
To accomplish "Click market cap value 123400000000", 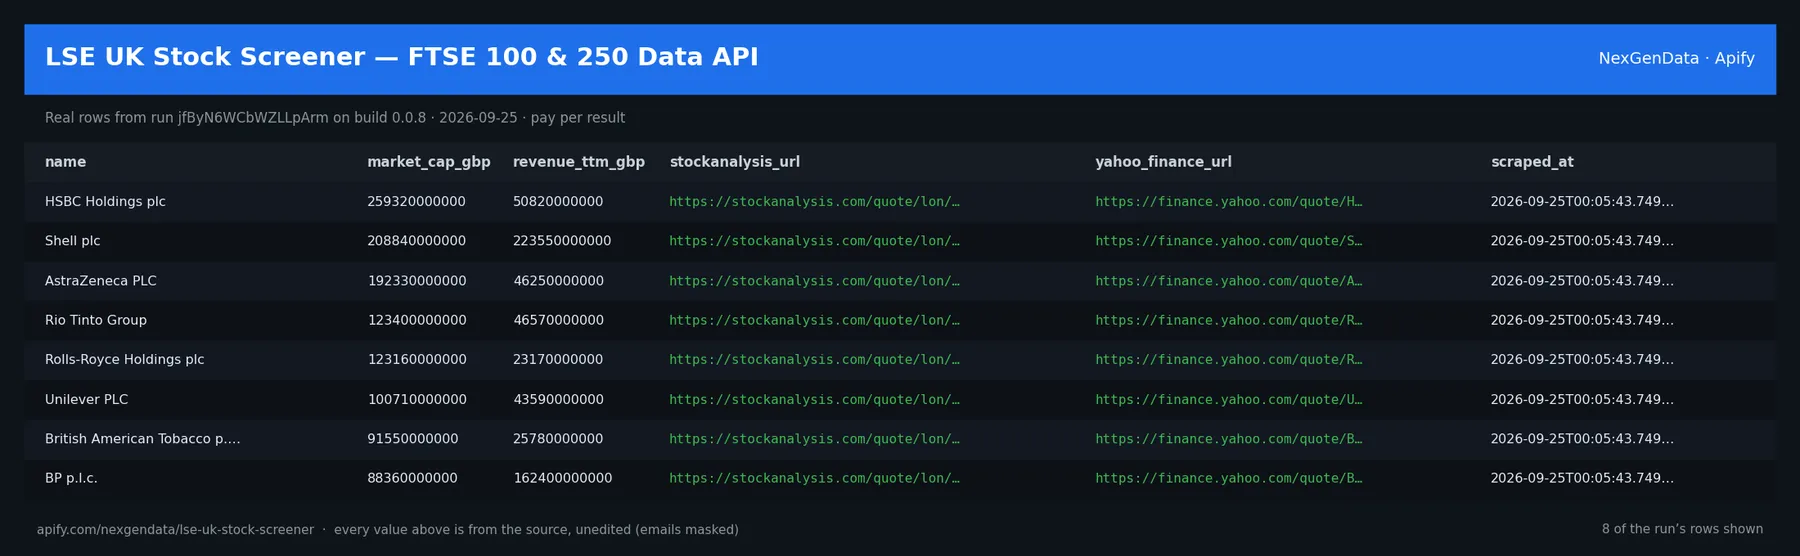I will [416, 320].
